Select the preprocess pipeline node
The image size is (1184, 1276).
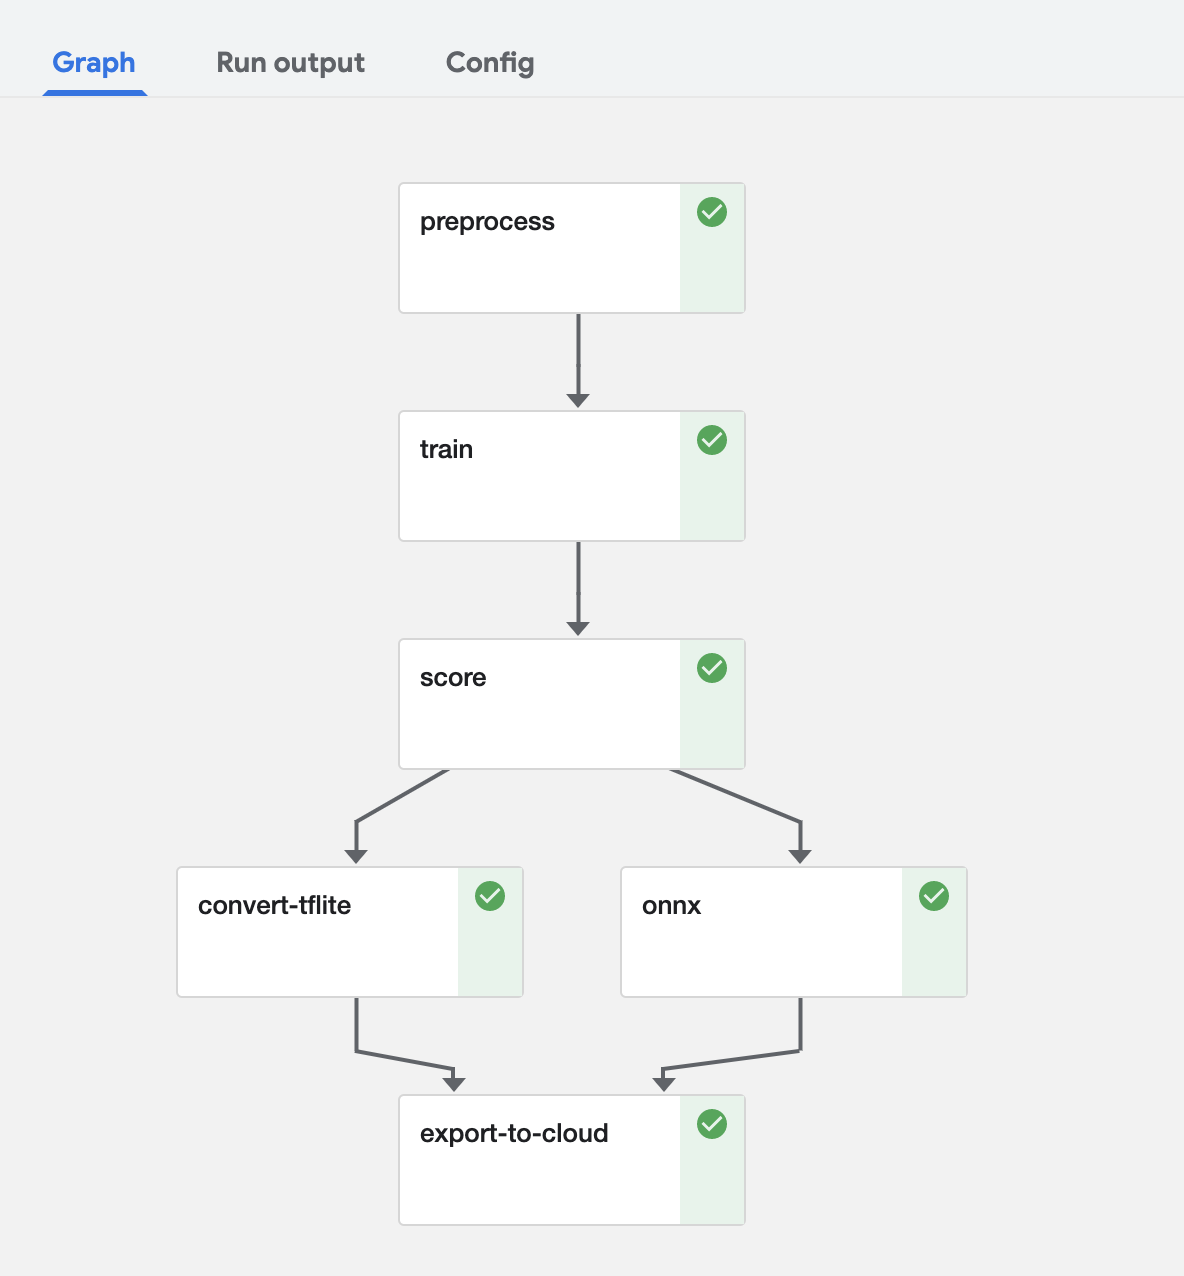(x=540, y=248)
